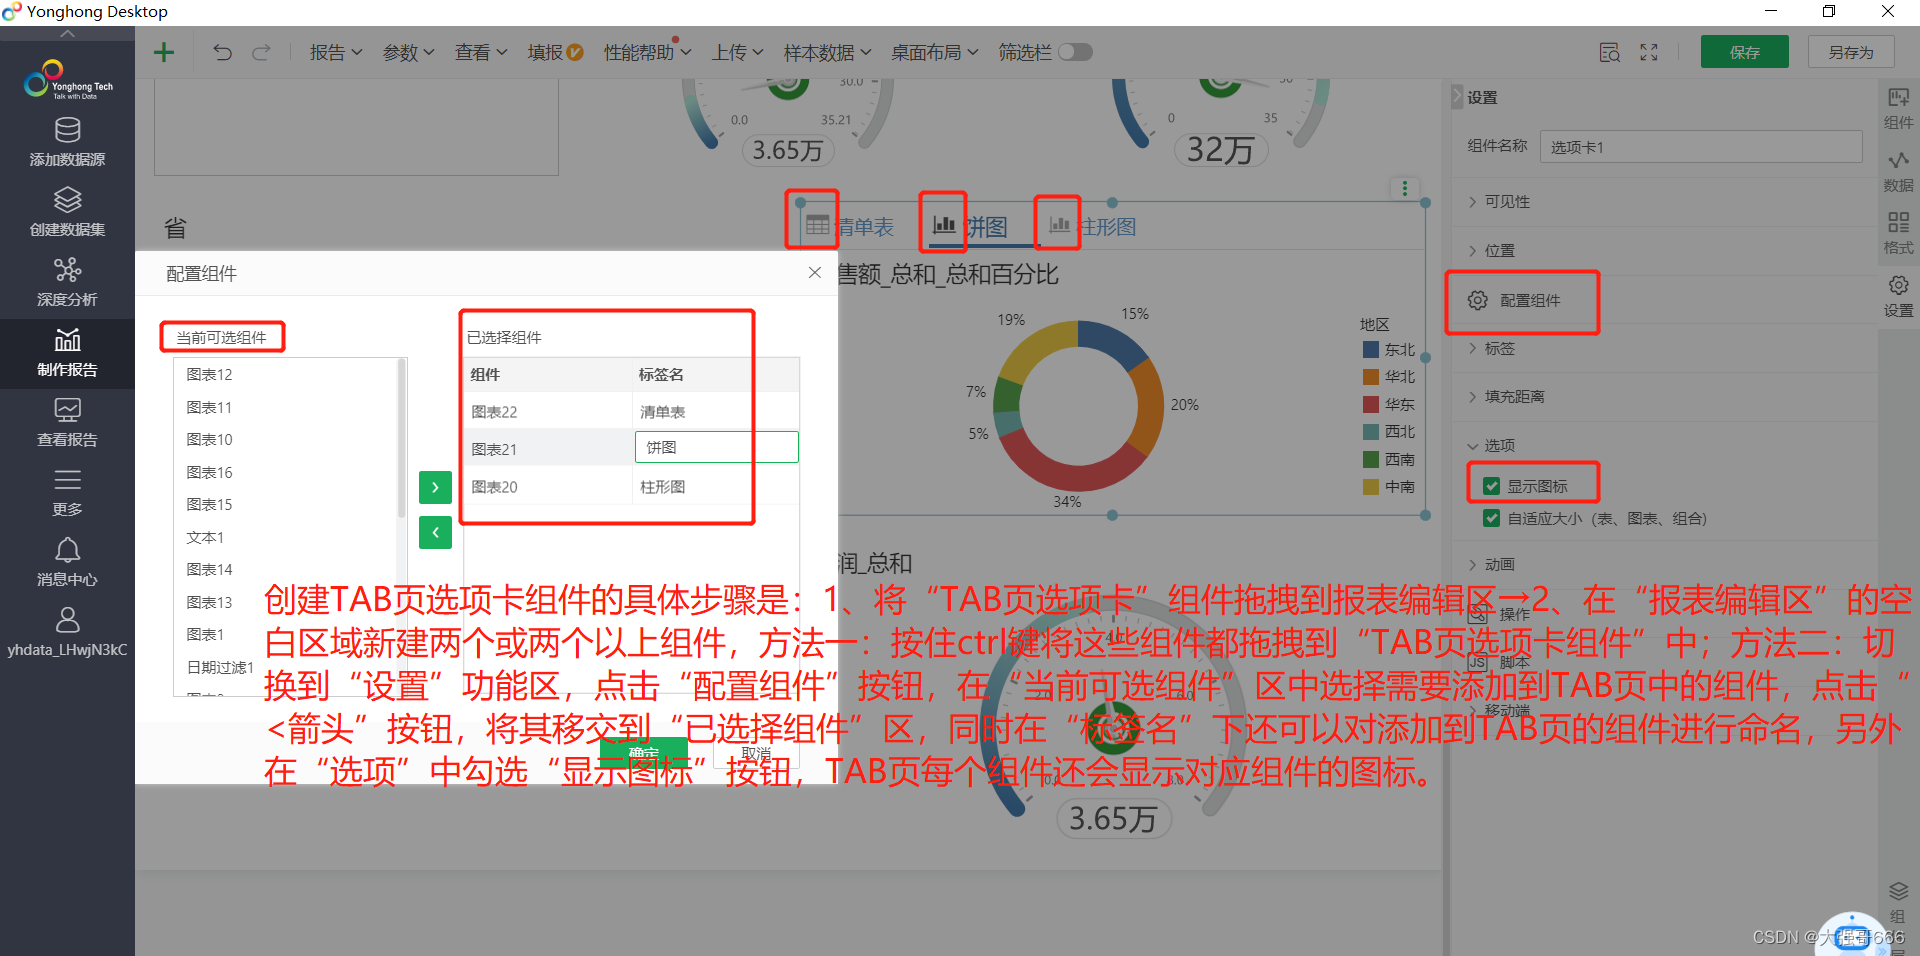
Task: Open user account yhdata_LHwjN3kC
Action: coord(67,633)
